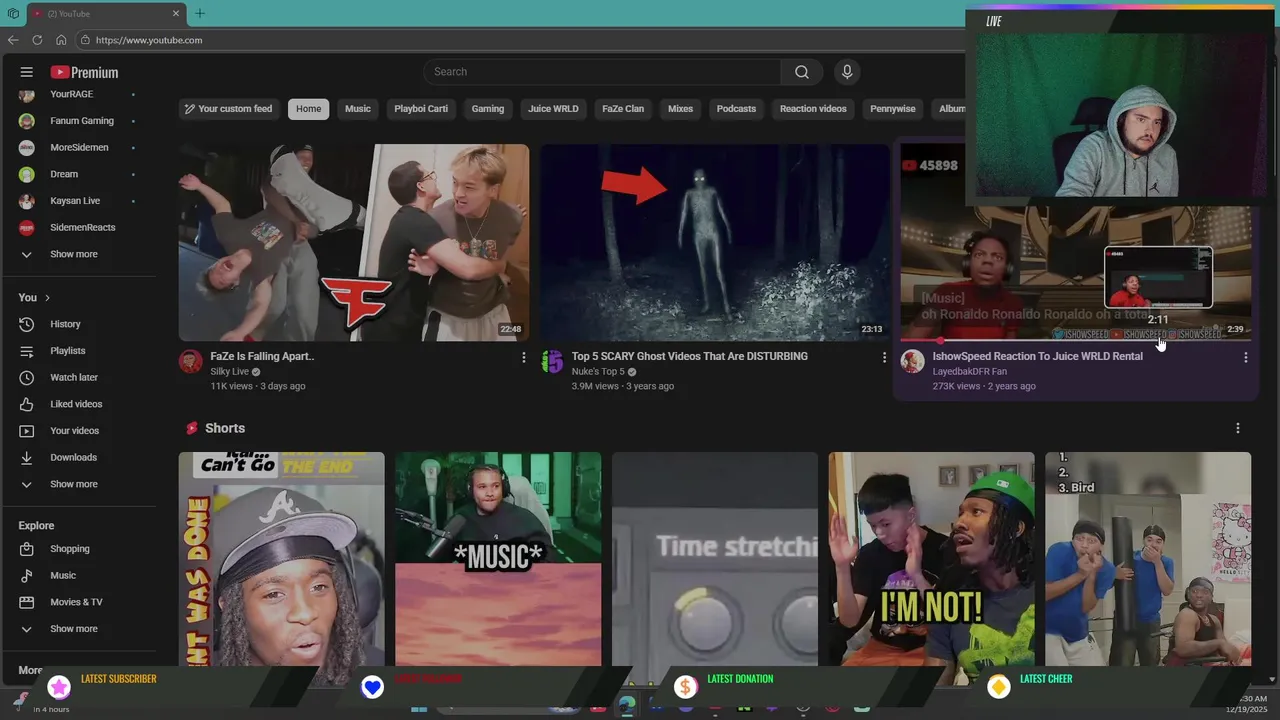Open Movies & TV under Explore
Image resolution: width=1280 pixels, height=720 pixels.
pyautogui.click(x=77, y=602)
